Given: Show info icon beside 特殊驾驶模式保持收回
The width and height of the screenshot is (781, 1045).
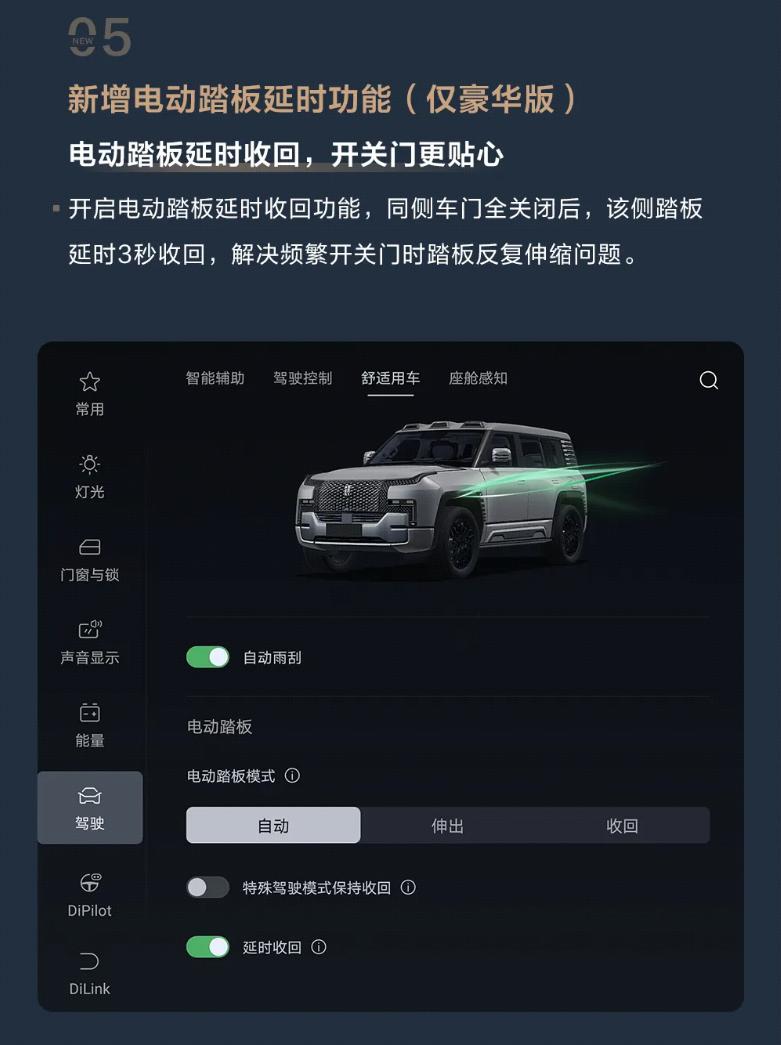Looking at the screenshot, I should [x=408, y=887].
